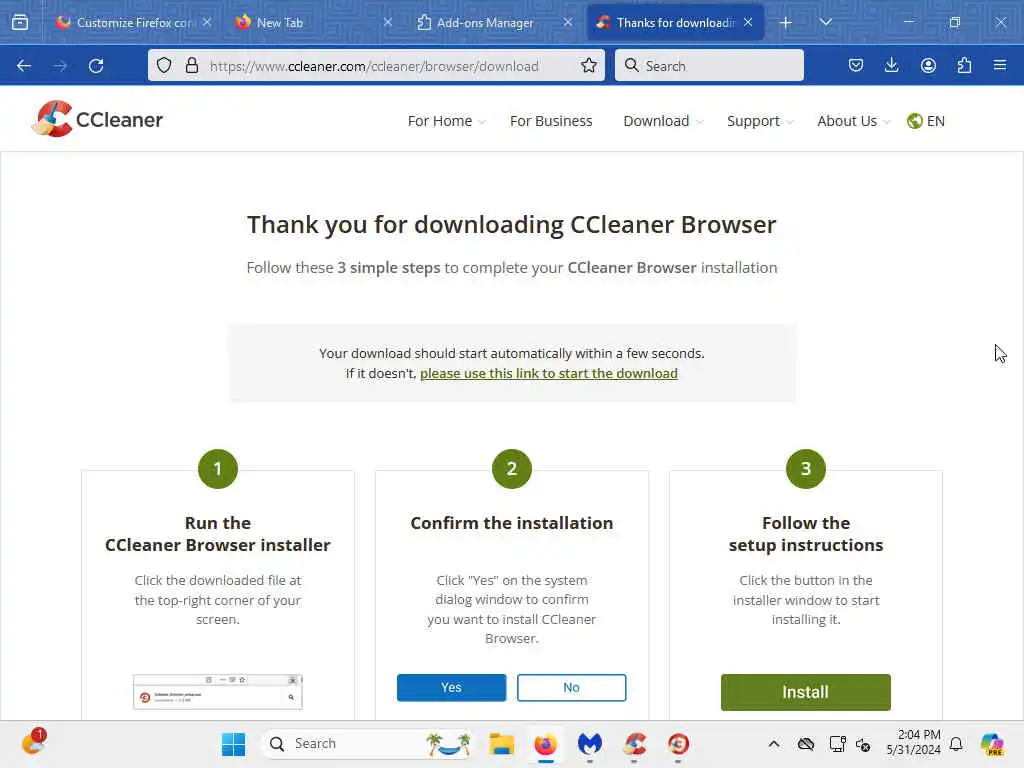
Task: Change language via EN globe
Action: click(926, 121)
